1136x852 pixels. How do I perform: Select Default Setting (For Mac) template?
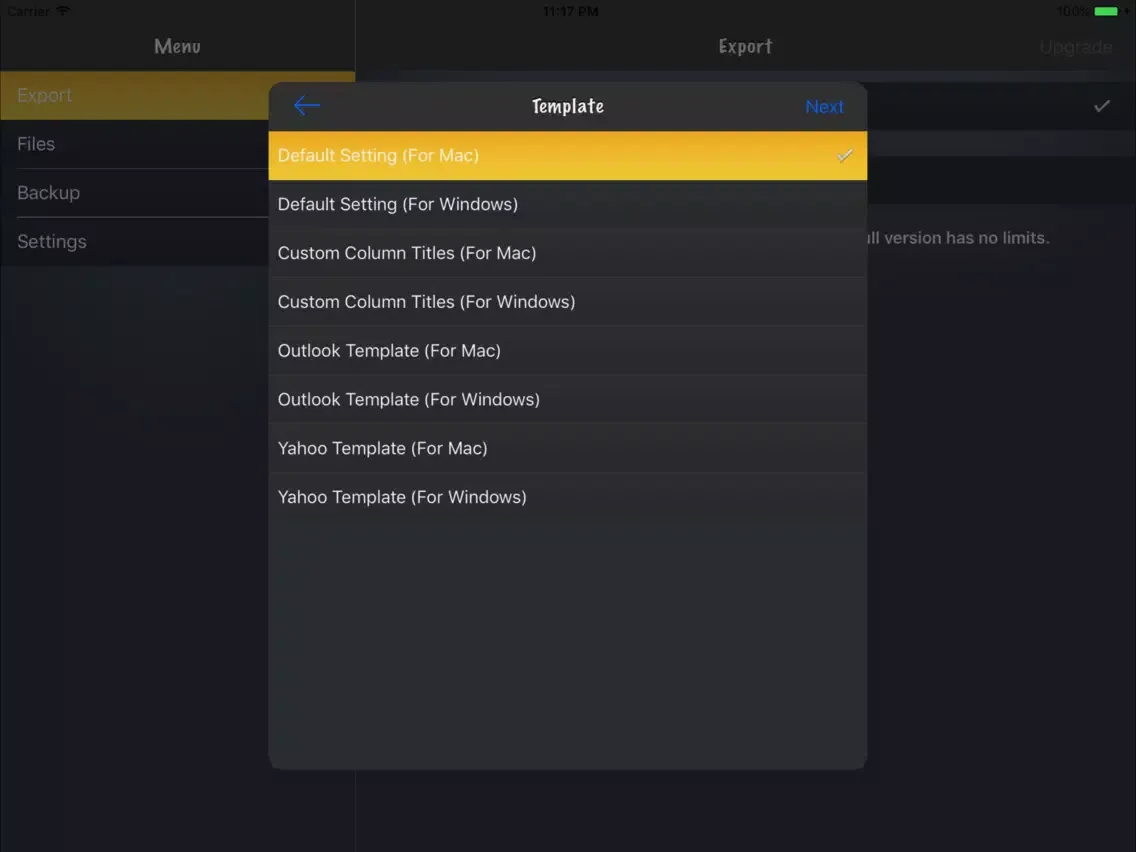coord(567,156)
